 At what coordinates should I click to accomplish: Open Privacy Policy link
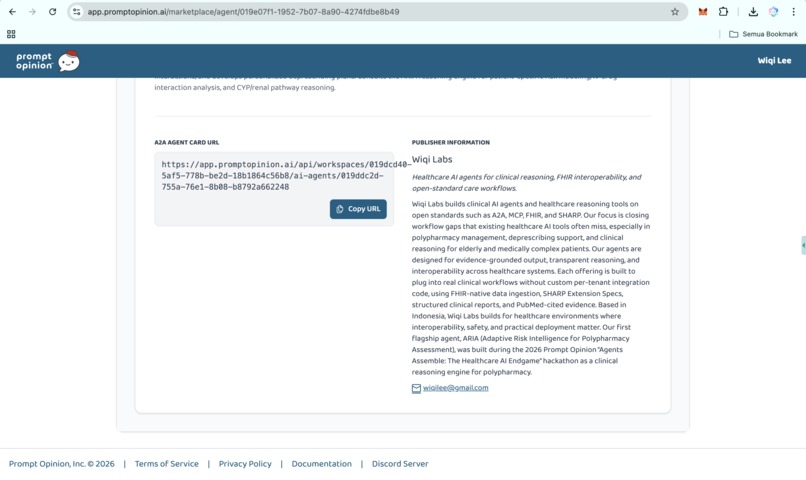[245, 464]
